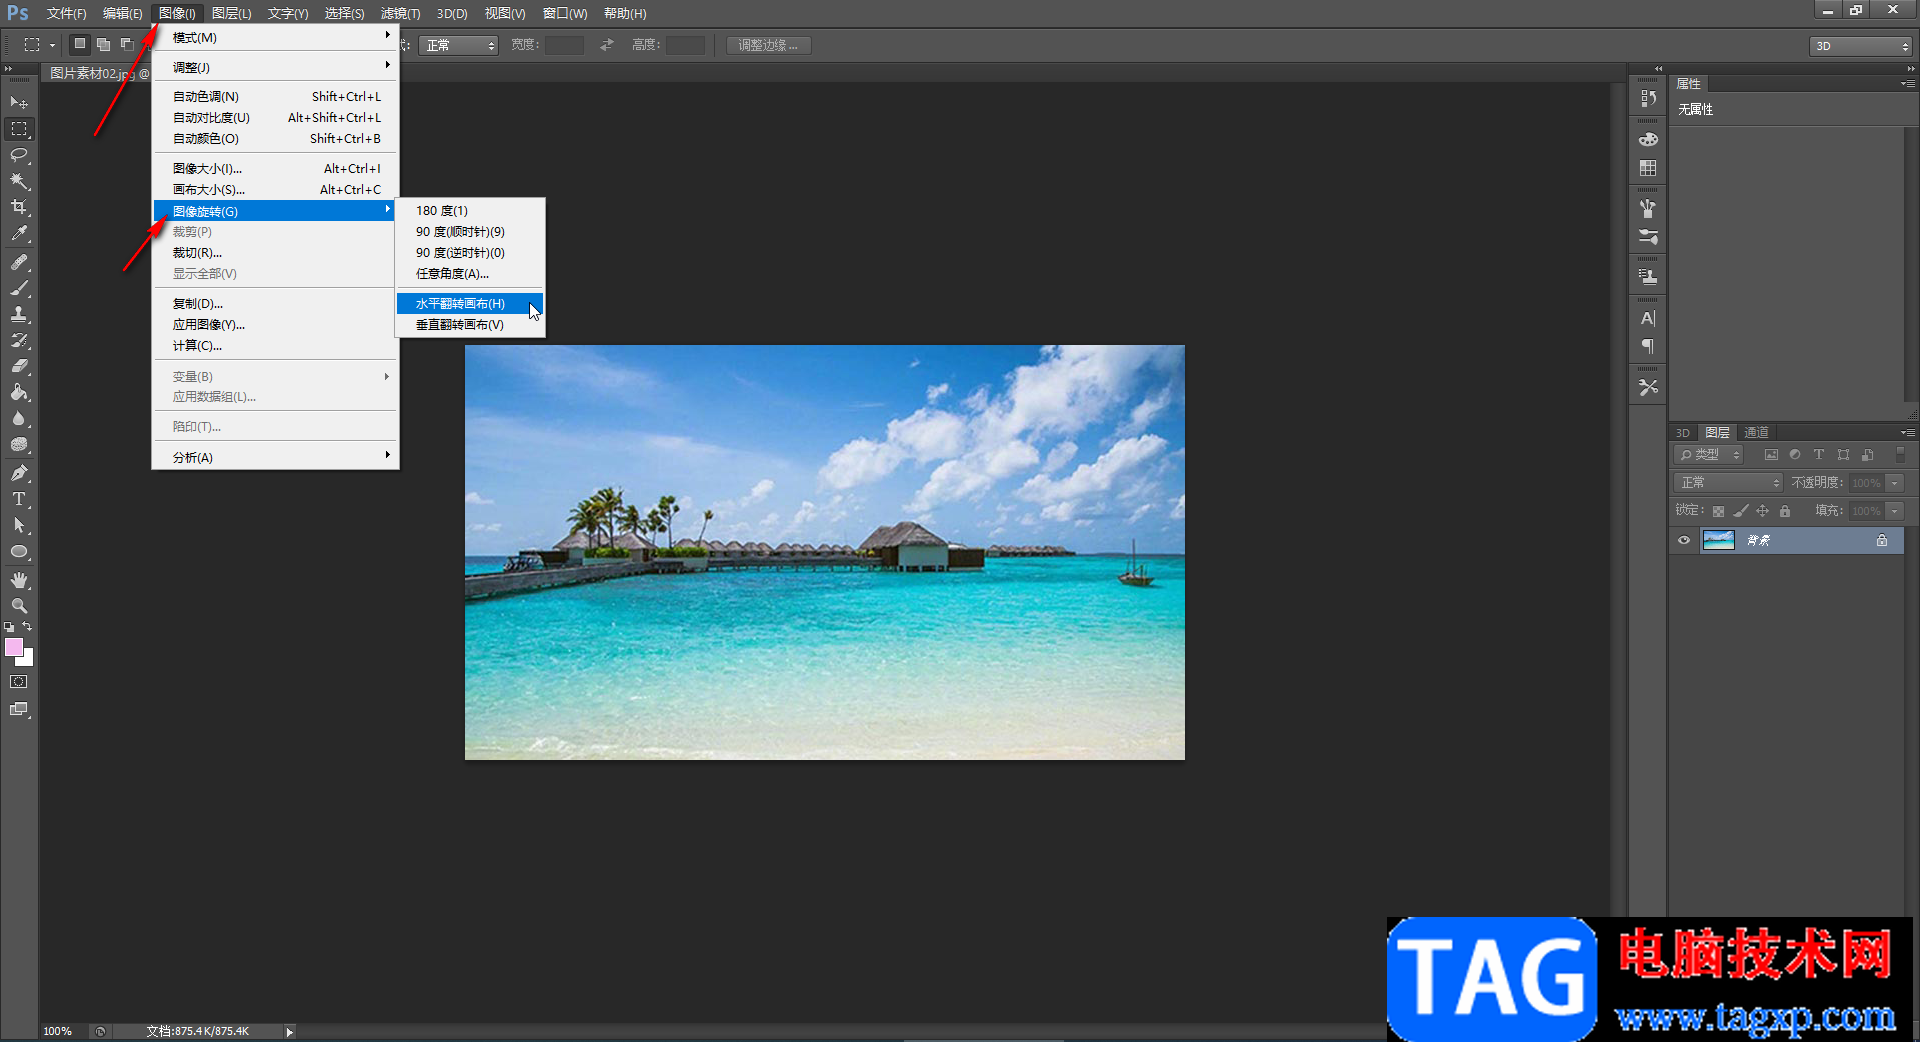The height and width of the screenshot is (1042, 1920).
Task: Open the layer opacity dropdown arrow
Action: point(1895,483)
